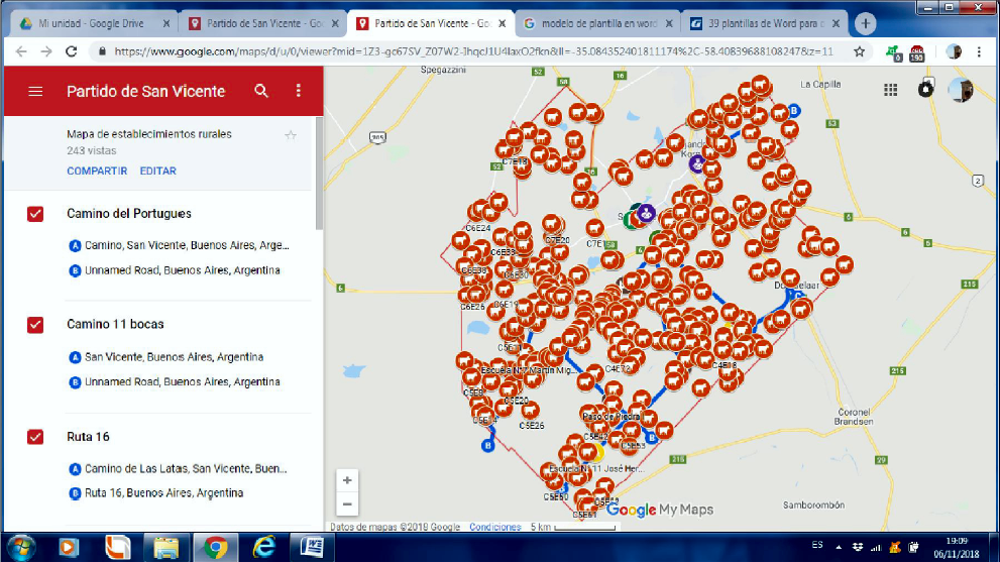This screenshot has height=562, width=1000.
Task: Open the media player icon on taskbar
Action: pyautogui.click(x=68, y=548)
